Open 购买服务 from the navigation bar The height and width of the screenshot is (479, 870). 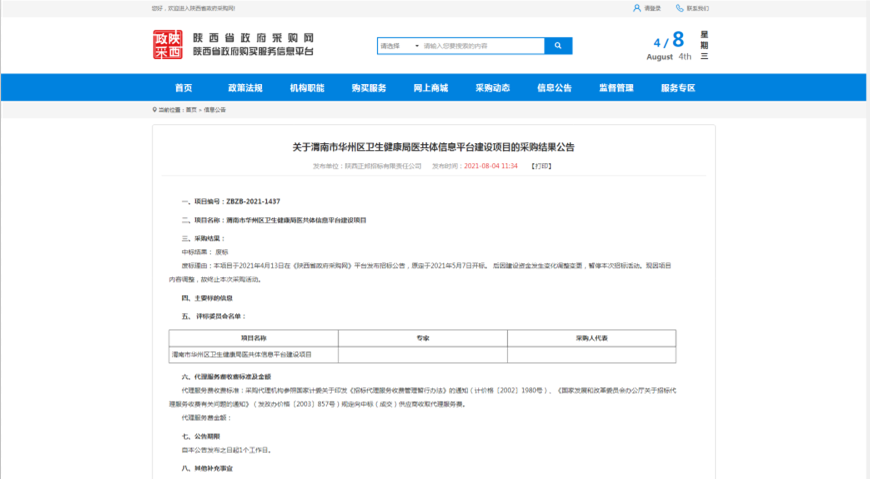(369, 88)
